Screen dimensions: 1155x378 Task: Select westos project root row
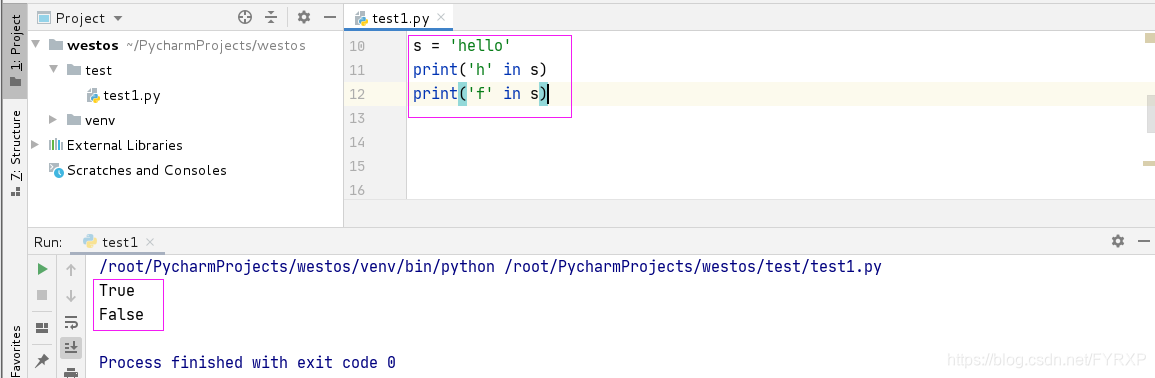pos(177,45)
